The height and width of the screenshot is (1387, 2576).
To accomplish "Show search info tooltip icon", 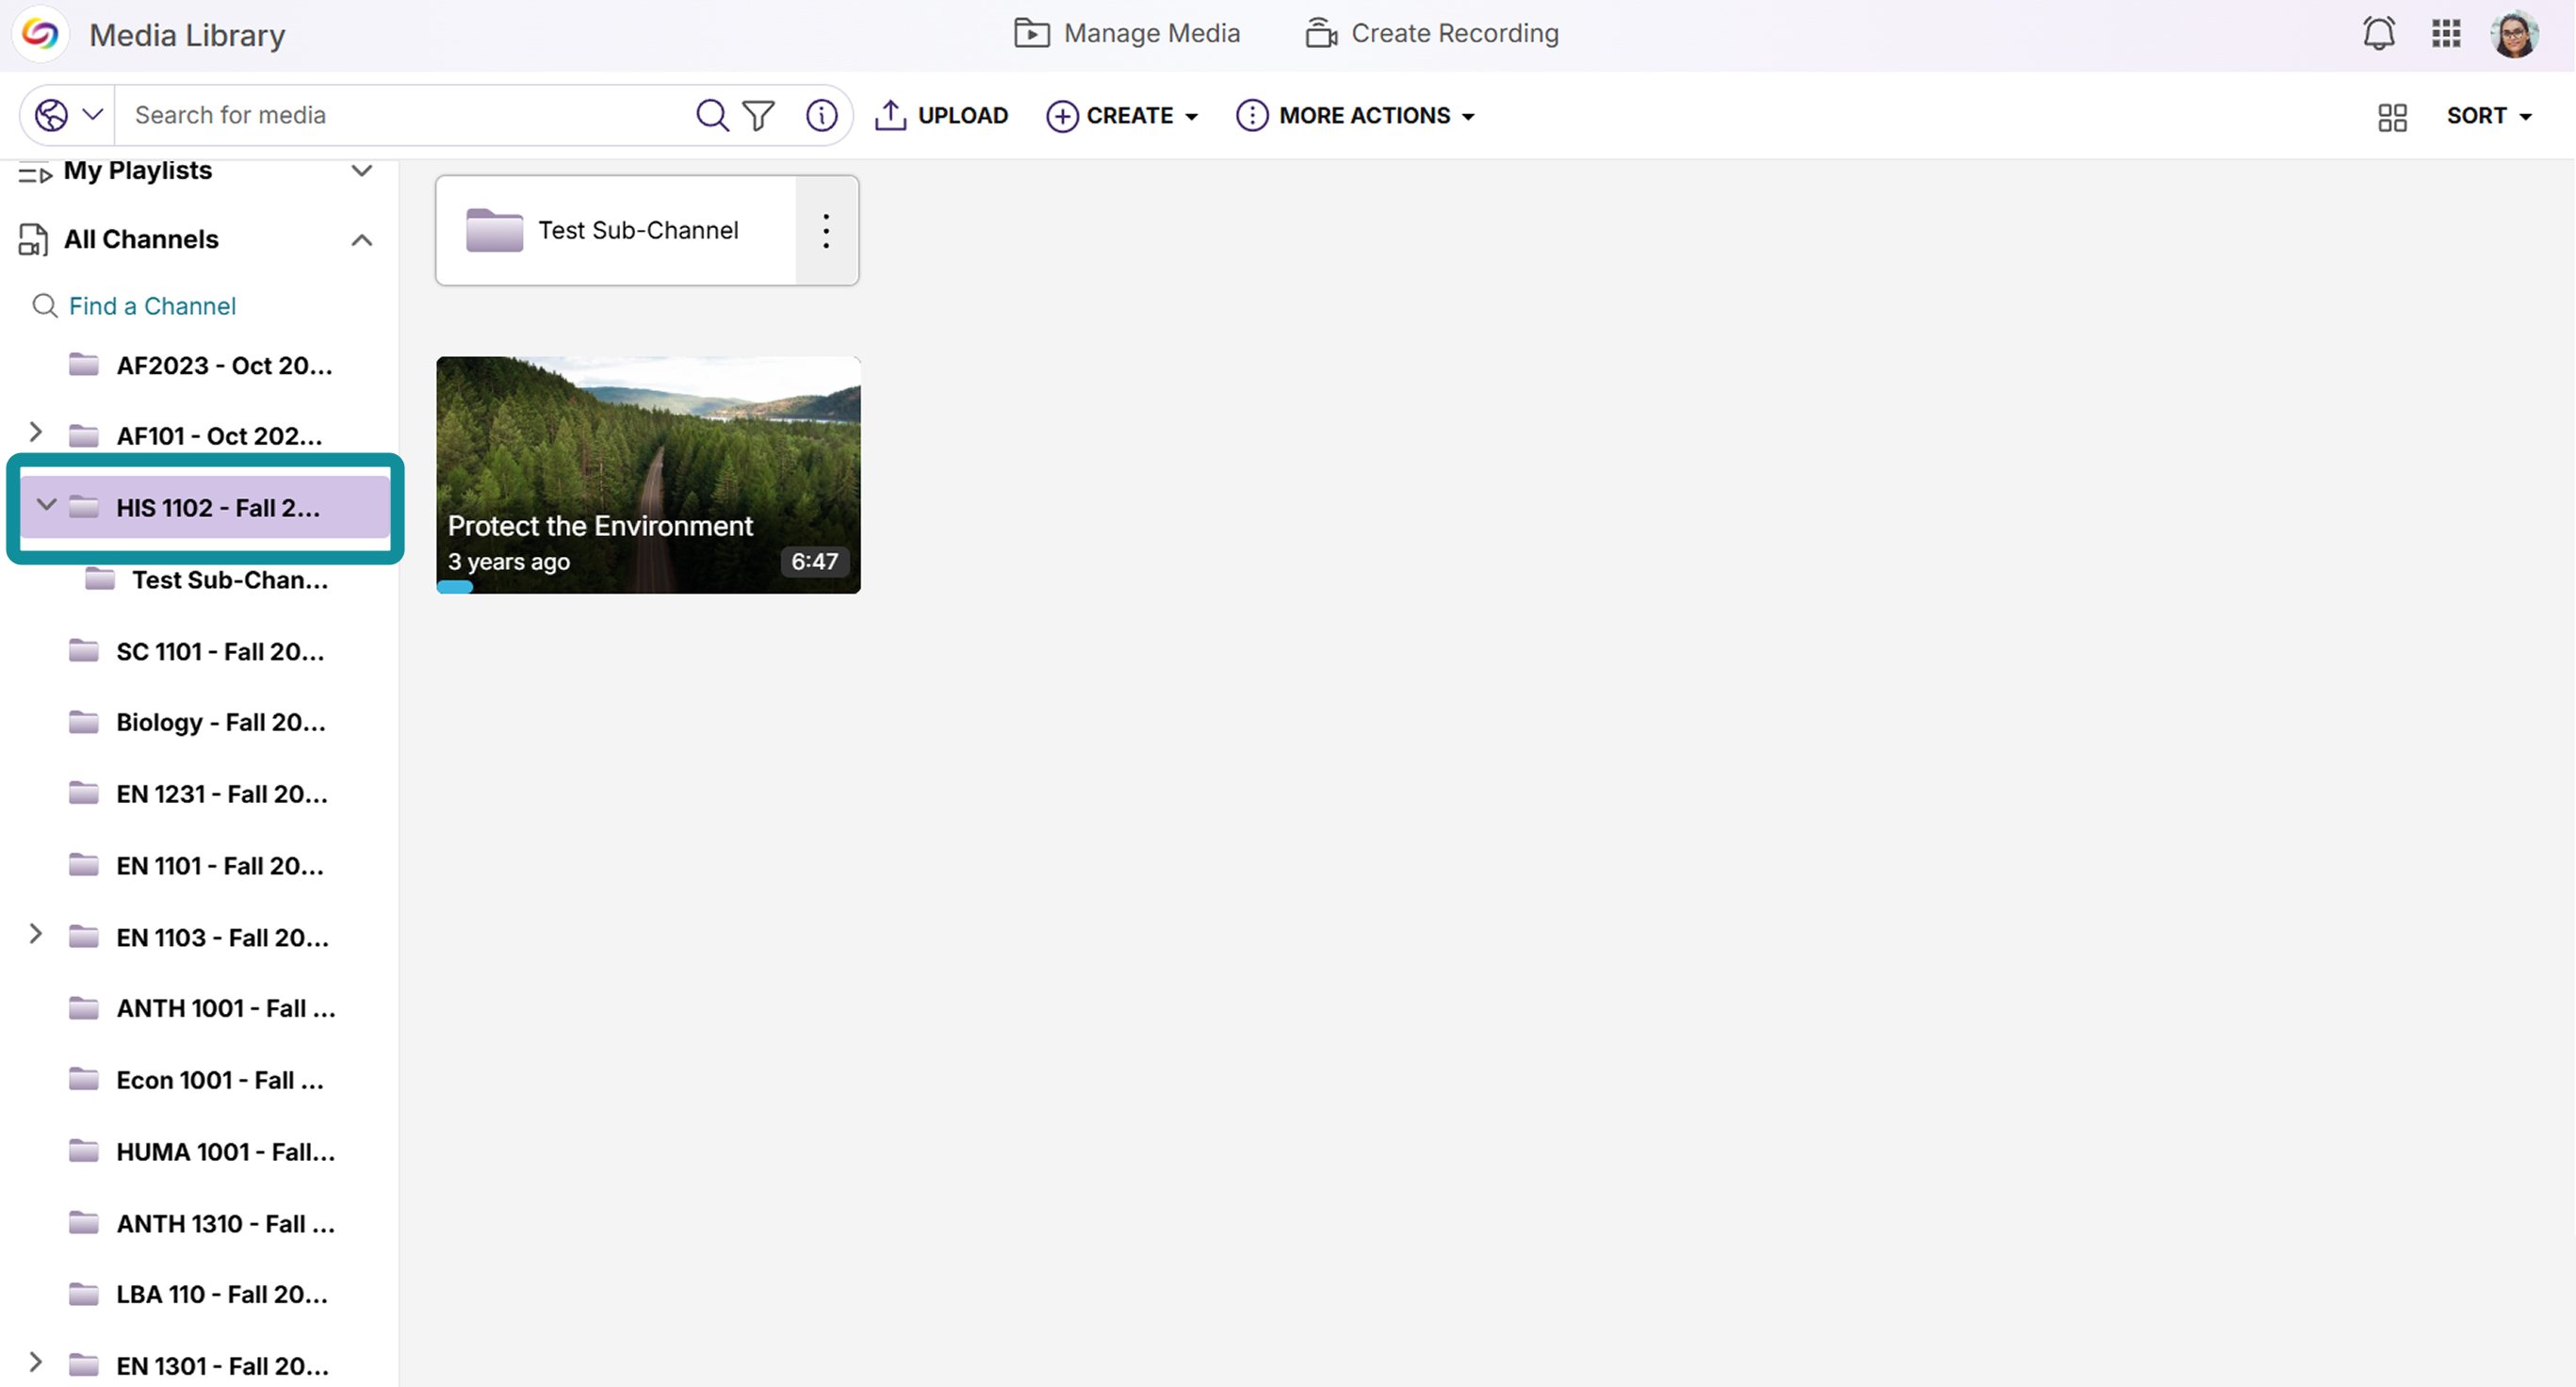I will point(821,115).
